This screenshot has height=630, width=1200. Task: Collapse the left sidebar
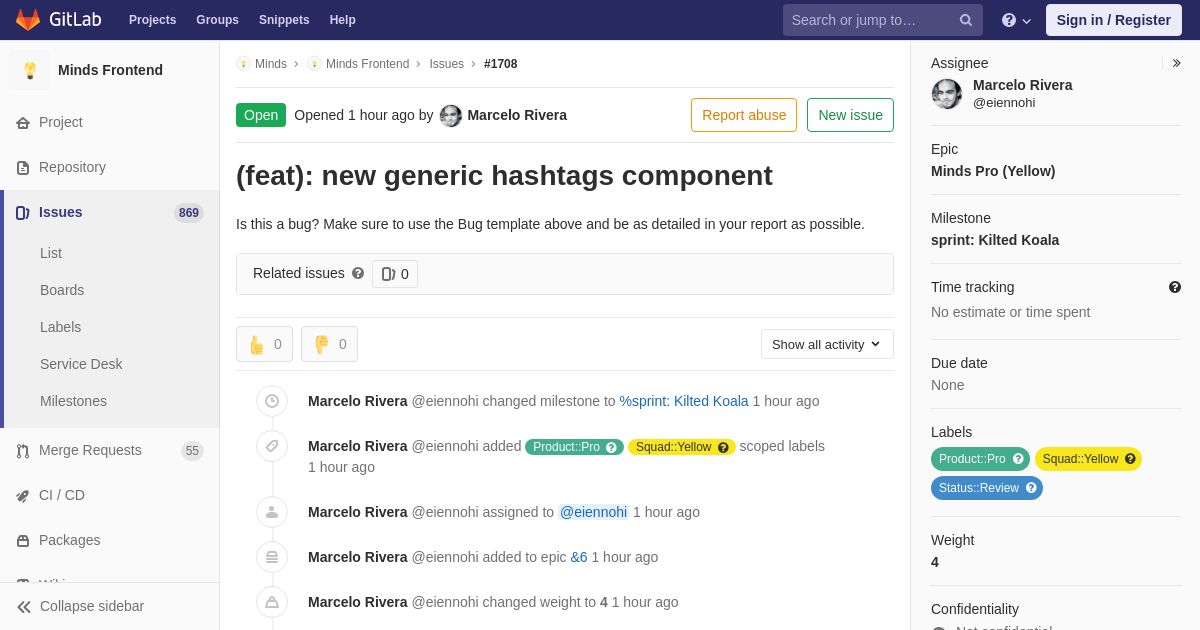tap(80, 606)
